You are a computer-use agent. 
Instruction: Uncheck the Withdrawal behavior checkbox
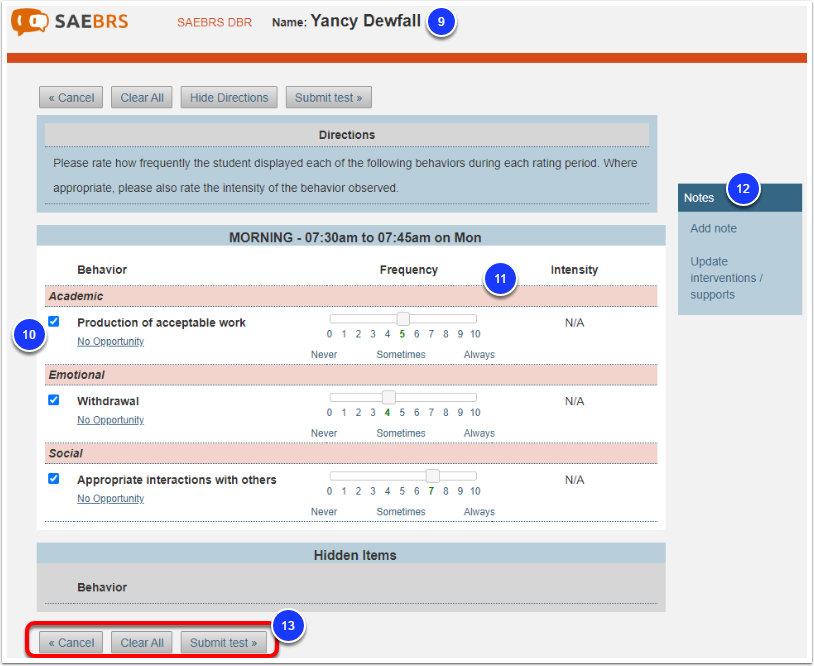point(53,400)
